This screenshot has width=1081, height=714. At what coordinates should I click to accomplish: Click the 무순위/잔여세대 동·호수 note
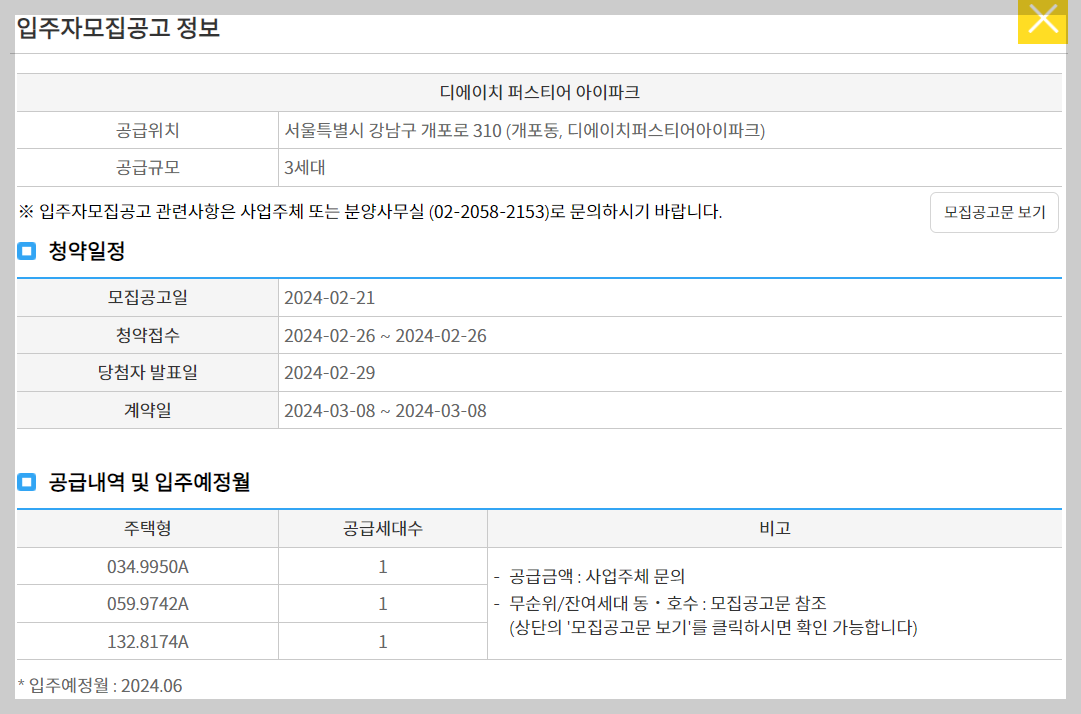coord(667,604)
